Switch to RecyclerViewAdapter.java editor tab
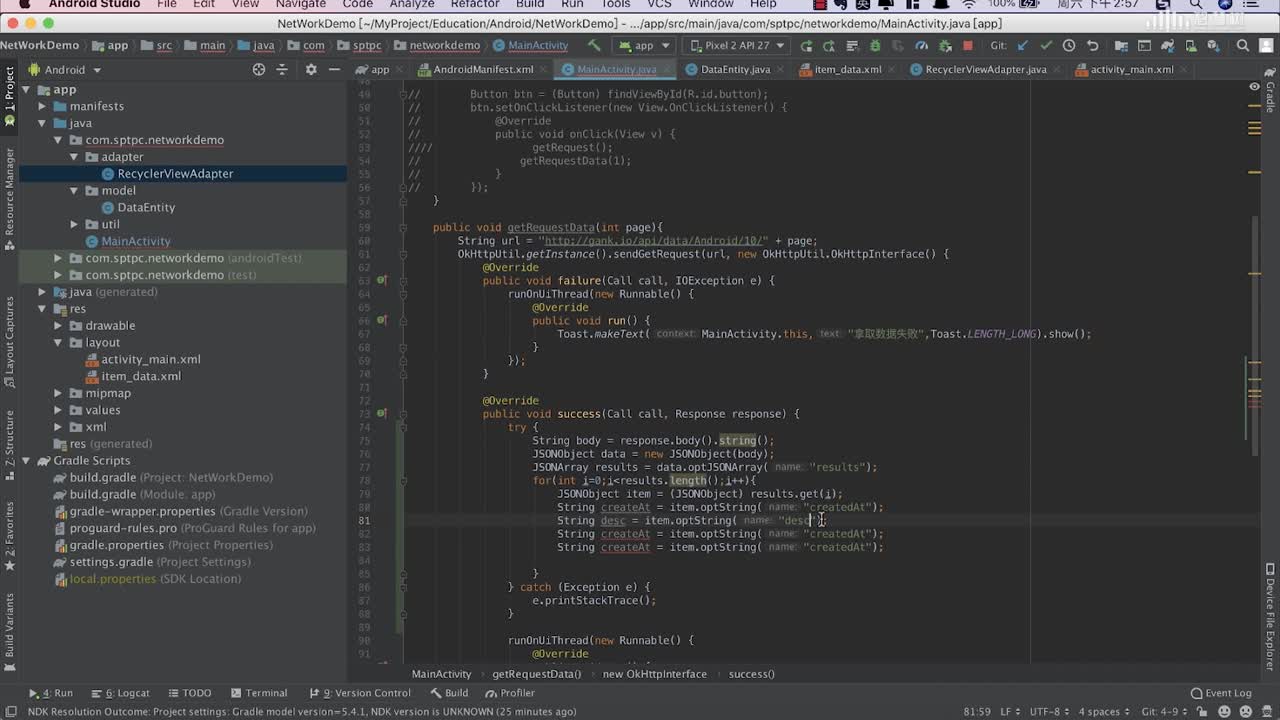 [984, 69]
